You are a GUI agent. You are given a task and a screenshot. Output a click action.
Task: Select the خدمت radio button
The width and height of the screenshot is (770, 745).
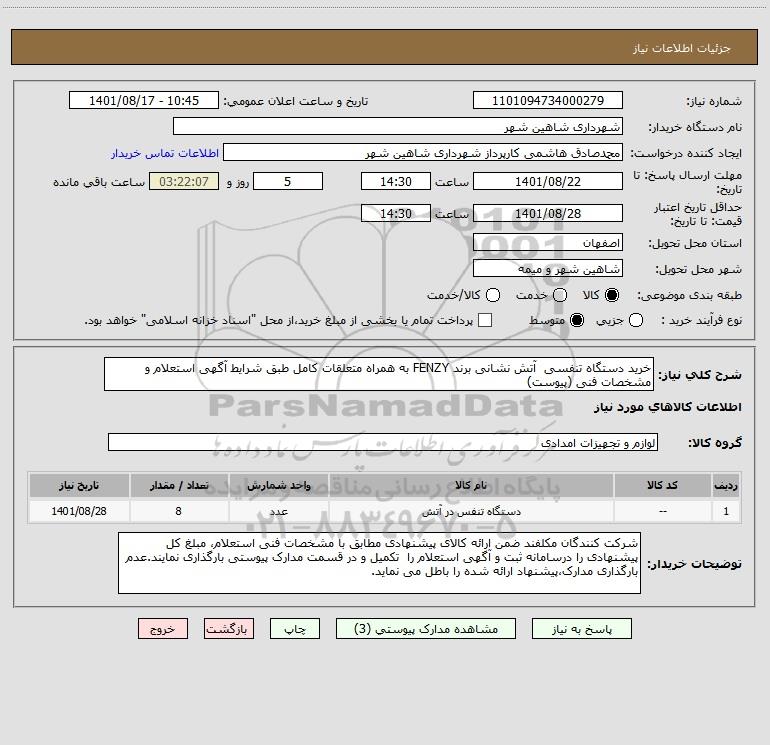tap(560, 295)
